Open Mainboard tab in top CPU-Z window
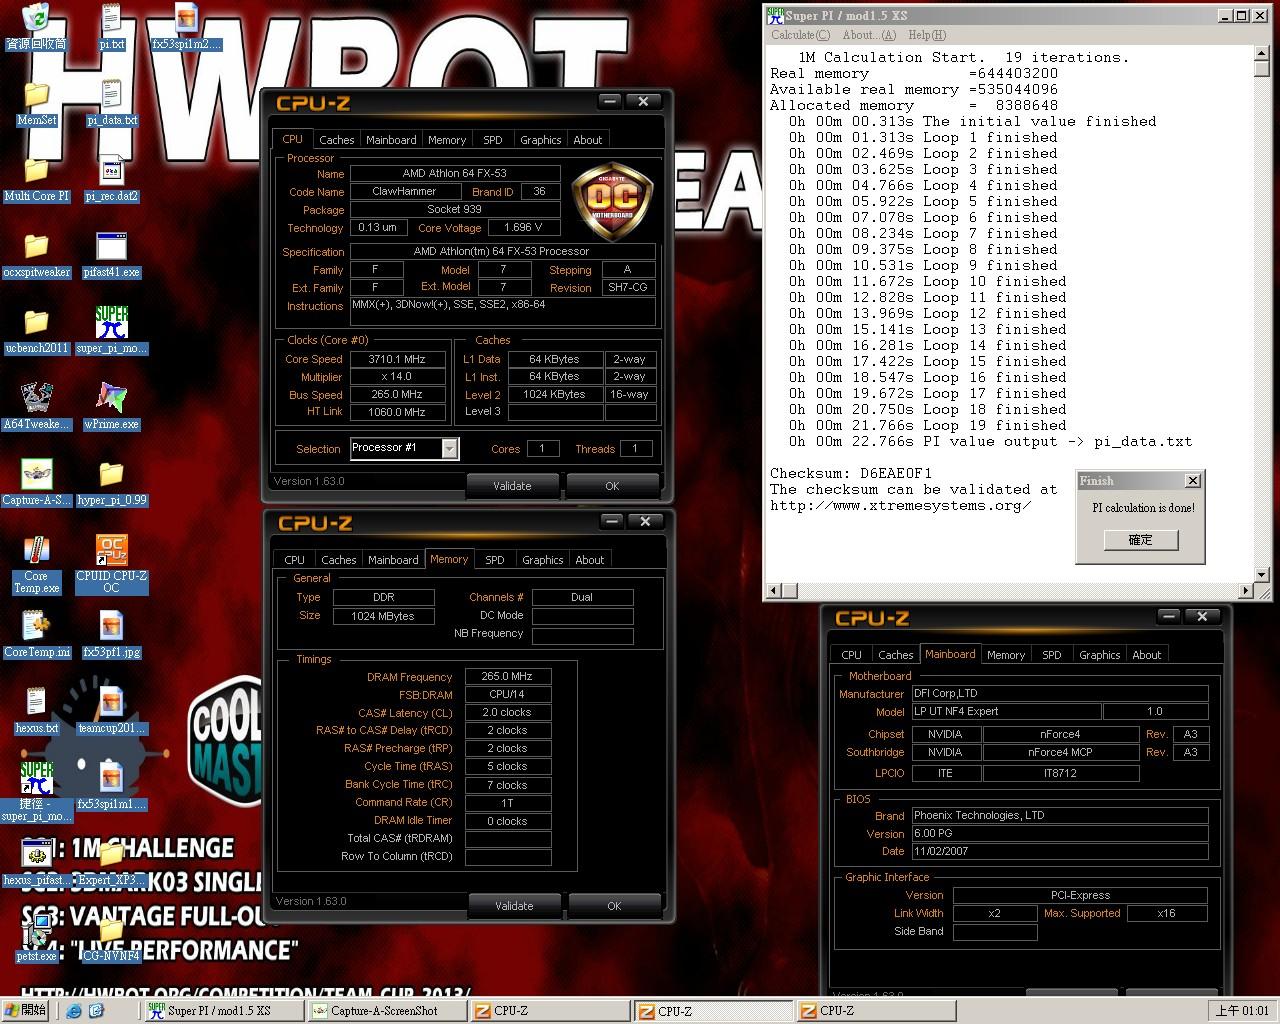Viewport: 1280px width, 1024px height. (x=391, y=140)
